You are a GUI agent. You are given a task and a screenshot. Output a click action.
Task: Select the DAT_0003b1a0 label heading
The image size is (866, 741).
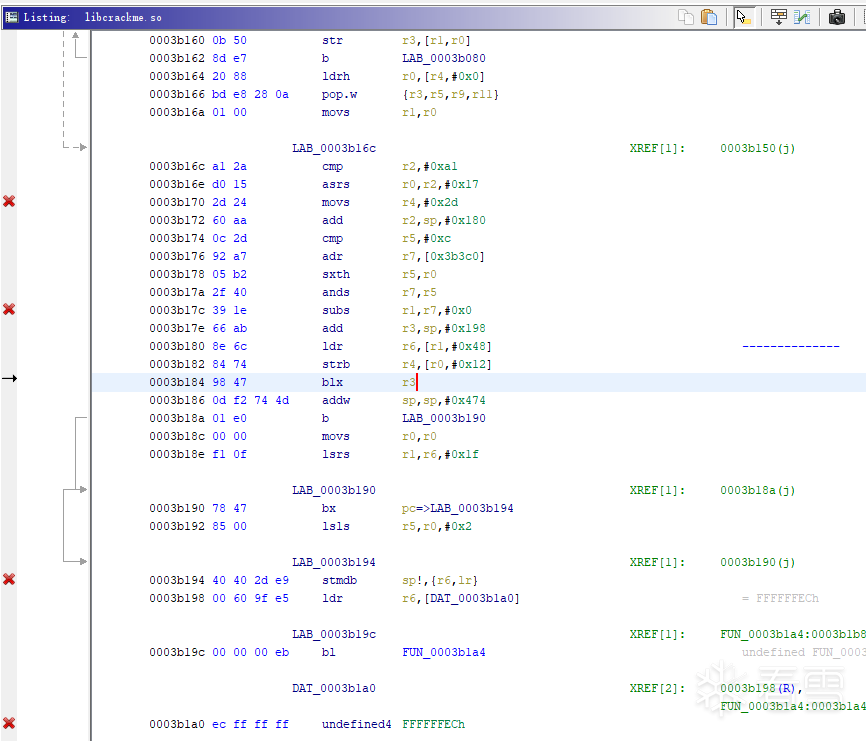(334, 689)
